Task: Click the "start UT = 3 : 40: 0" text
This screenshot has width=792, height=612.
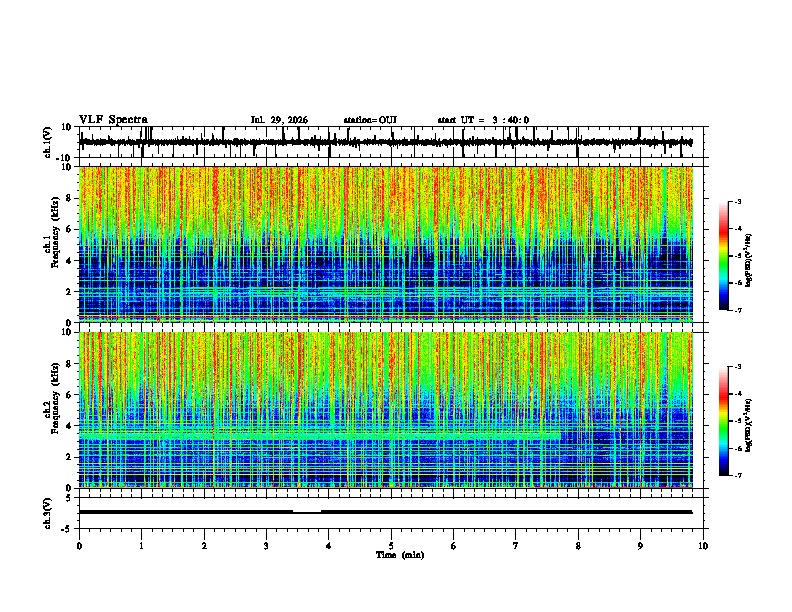Action: (x=483, y=120)
